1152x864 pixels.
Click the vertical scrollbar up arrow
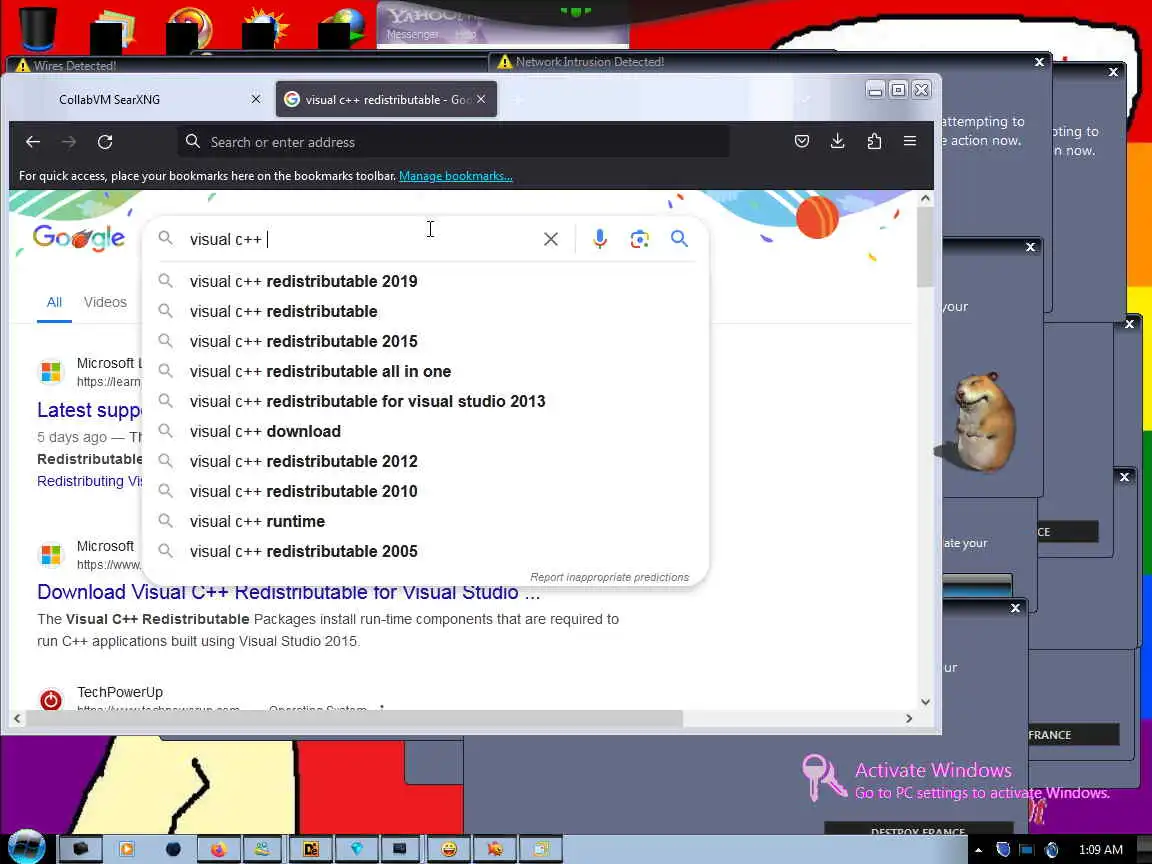925,198
